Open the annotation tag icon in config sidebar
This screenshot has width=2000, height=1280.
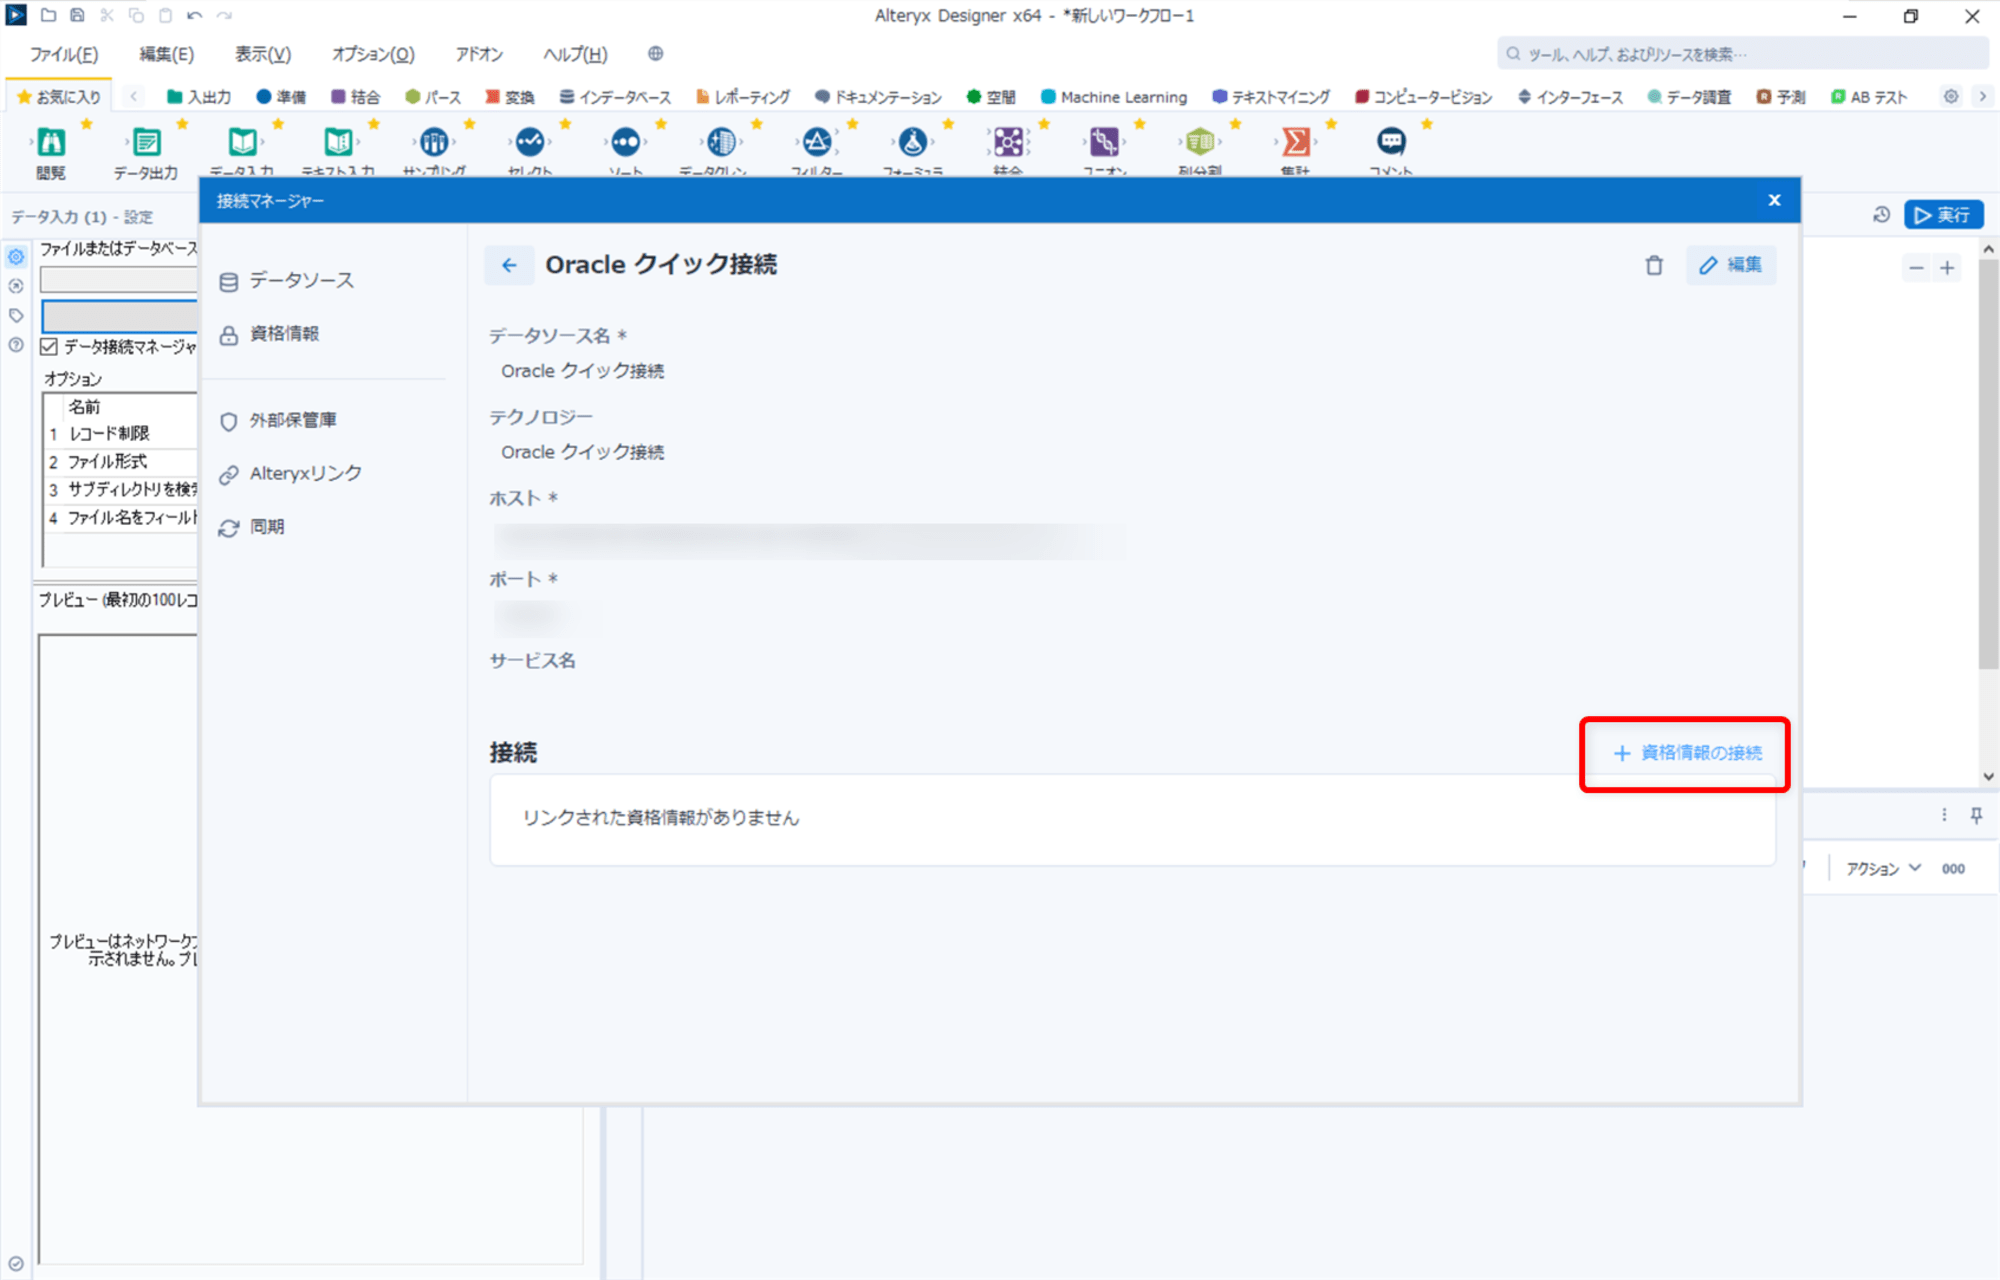click(16, 315)
